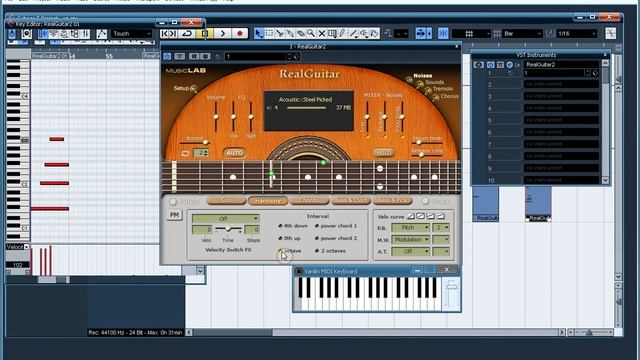Viewport: 640px width, 360px height.
Task: Toggle the HOLD button in RealGuitar
Action: 383,153
